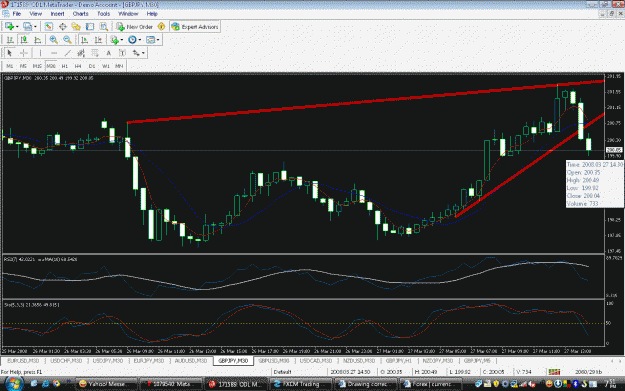Switch to the GBPUSD,M30 chart tab
625x391 pixels.
click(x=273, y=361)
